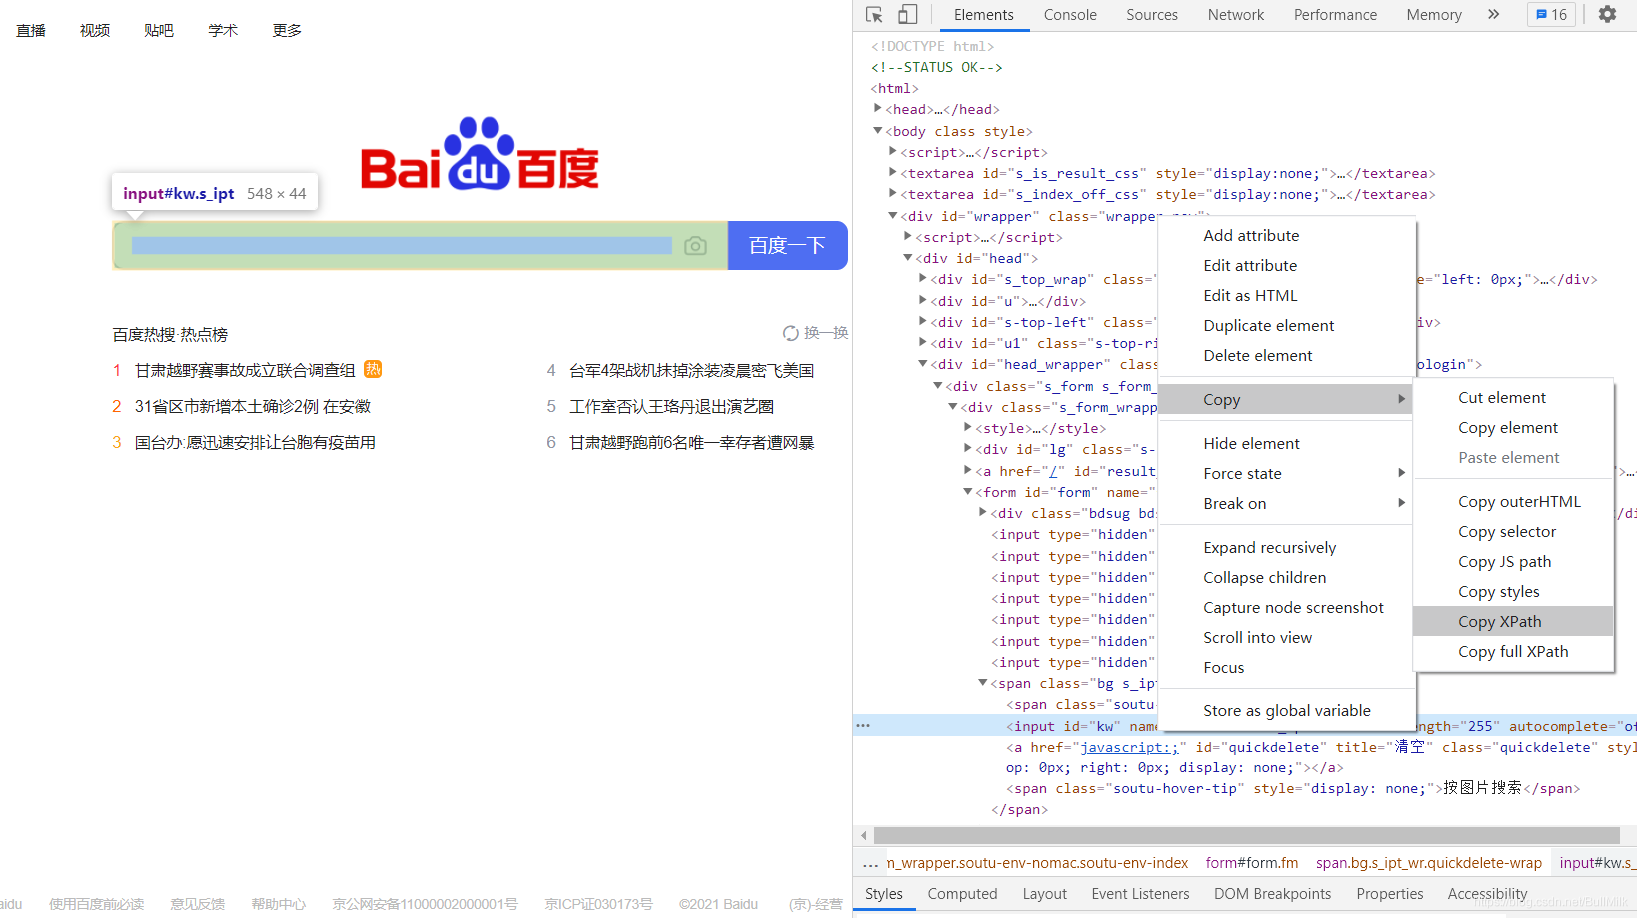Switch to the Sources tab

[x=1152, y=14]
